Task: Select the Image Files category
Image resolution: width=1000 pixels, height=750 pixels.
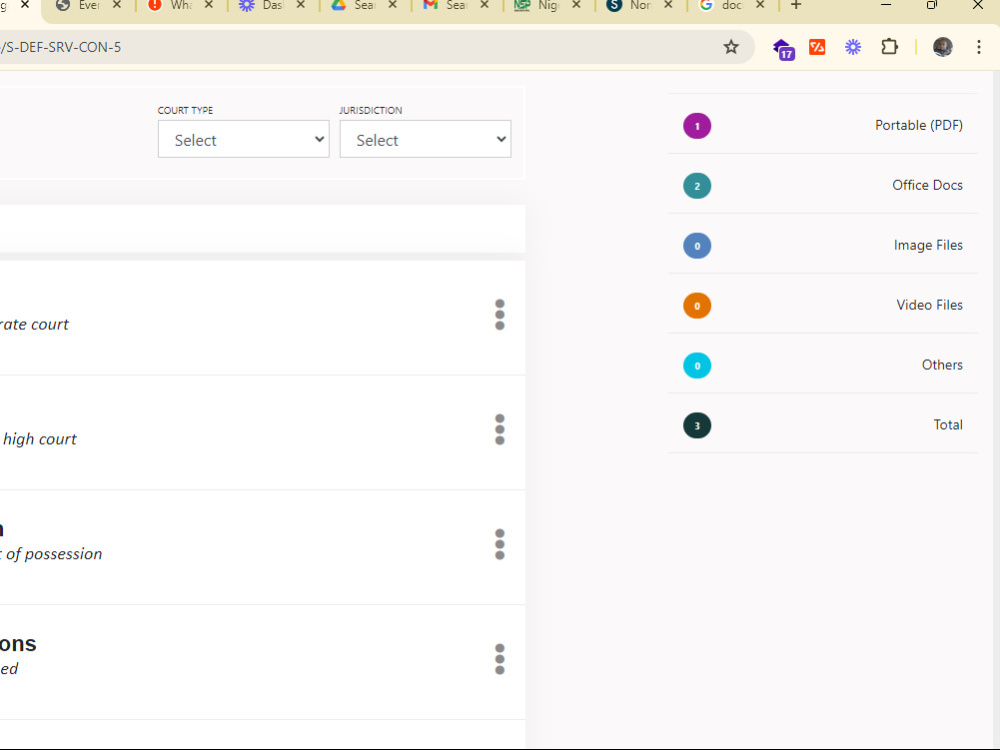Action: (823, 245)
